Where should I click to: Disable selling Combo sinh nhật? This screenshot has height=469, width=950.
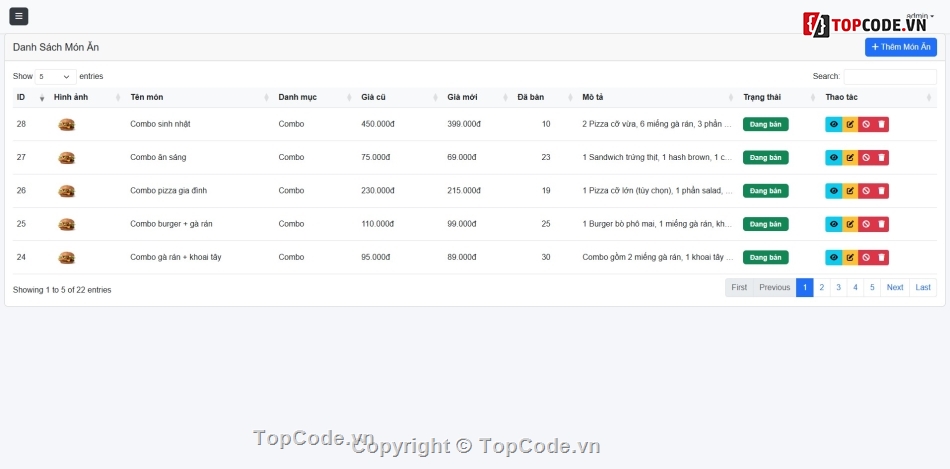click(866, 124)
